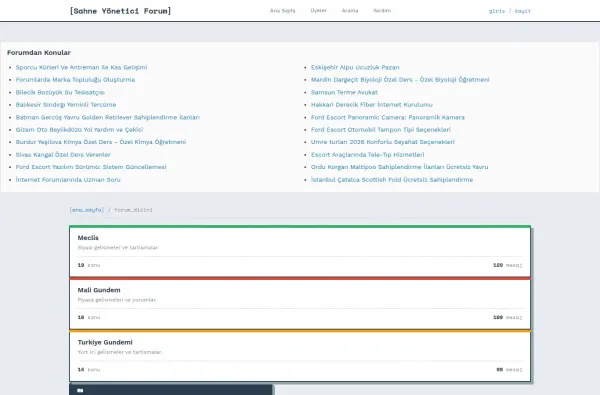
Task: Open topic Sporcu Kürleri Ve Antreman İle Kas Gelişimi
Action: (x=81, y=67)
